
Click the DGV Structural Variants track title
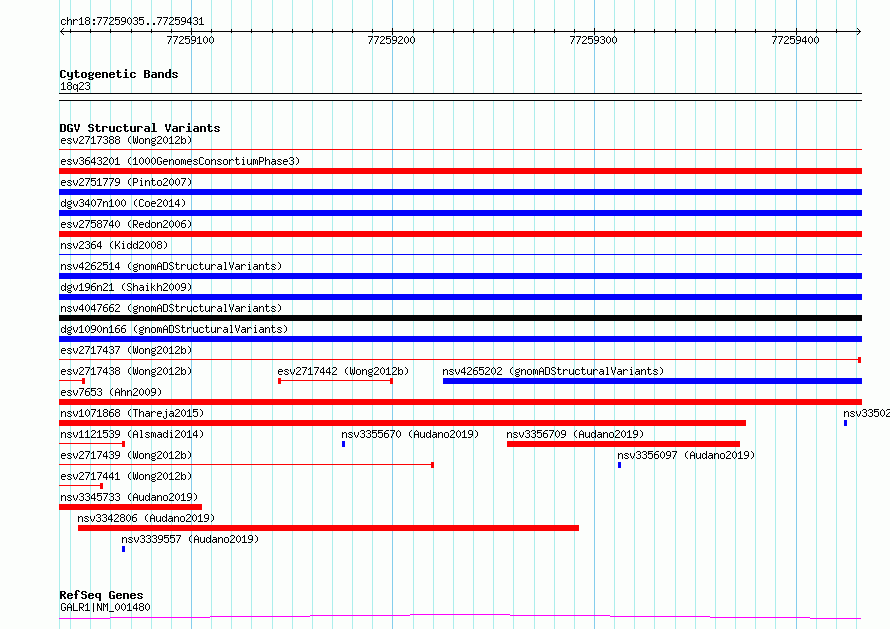[x=140, y=128]
